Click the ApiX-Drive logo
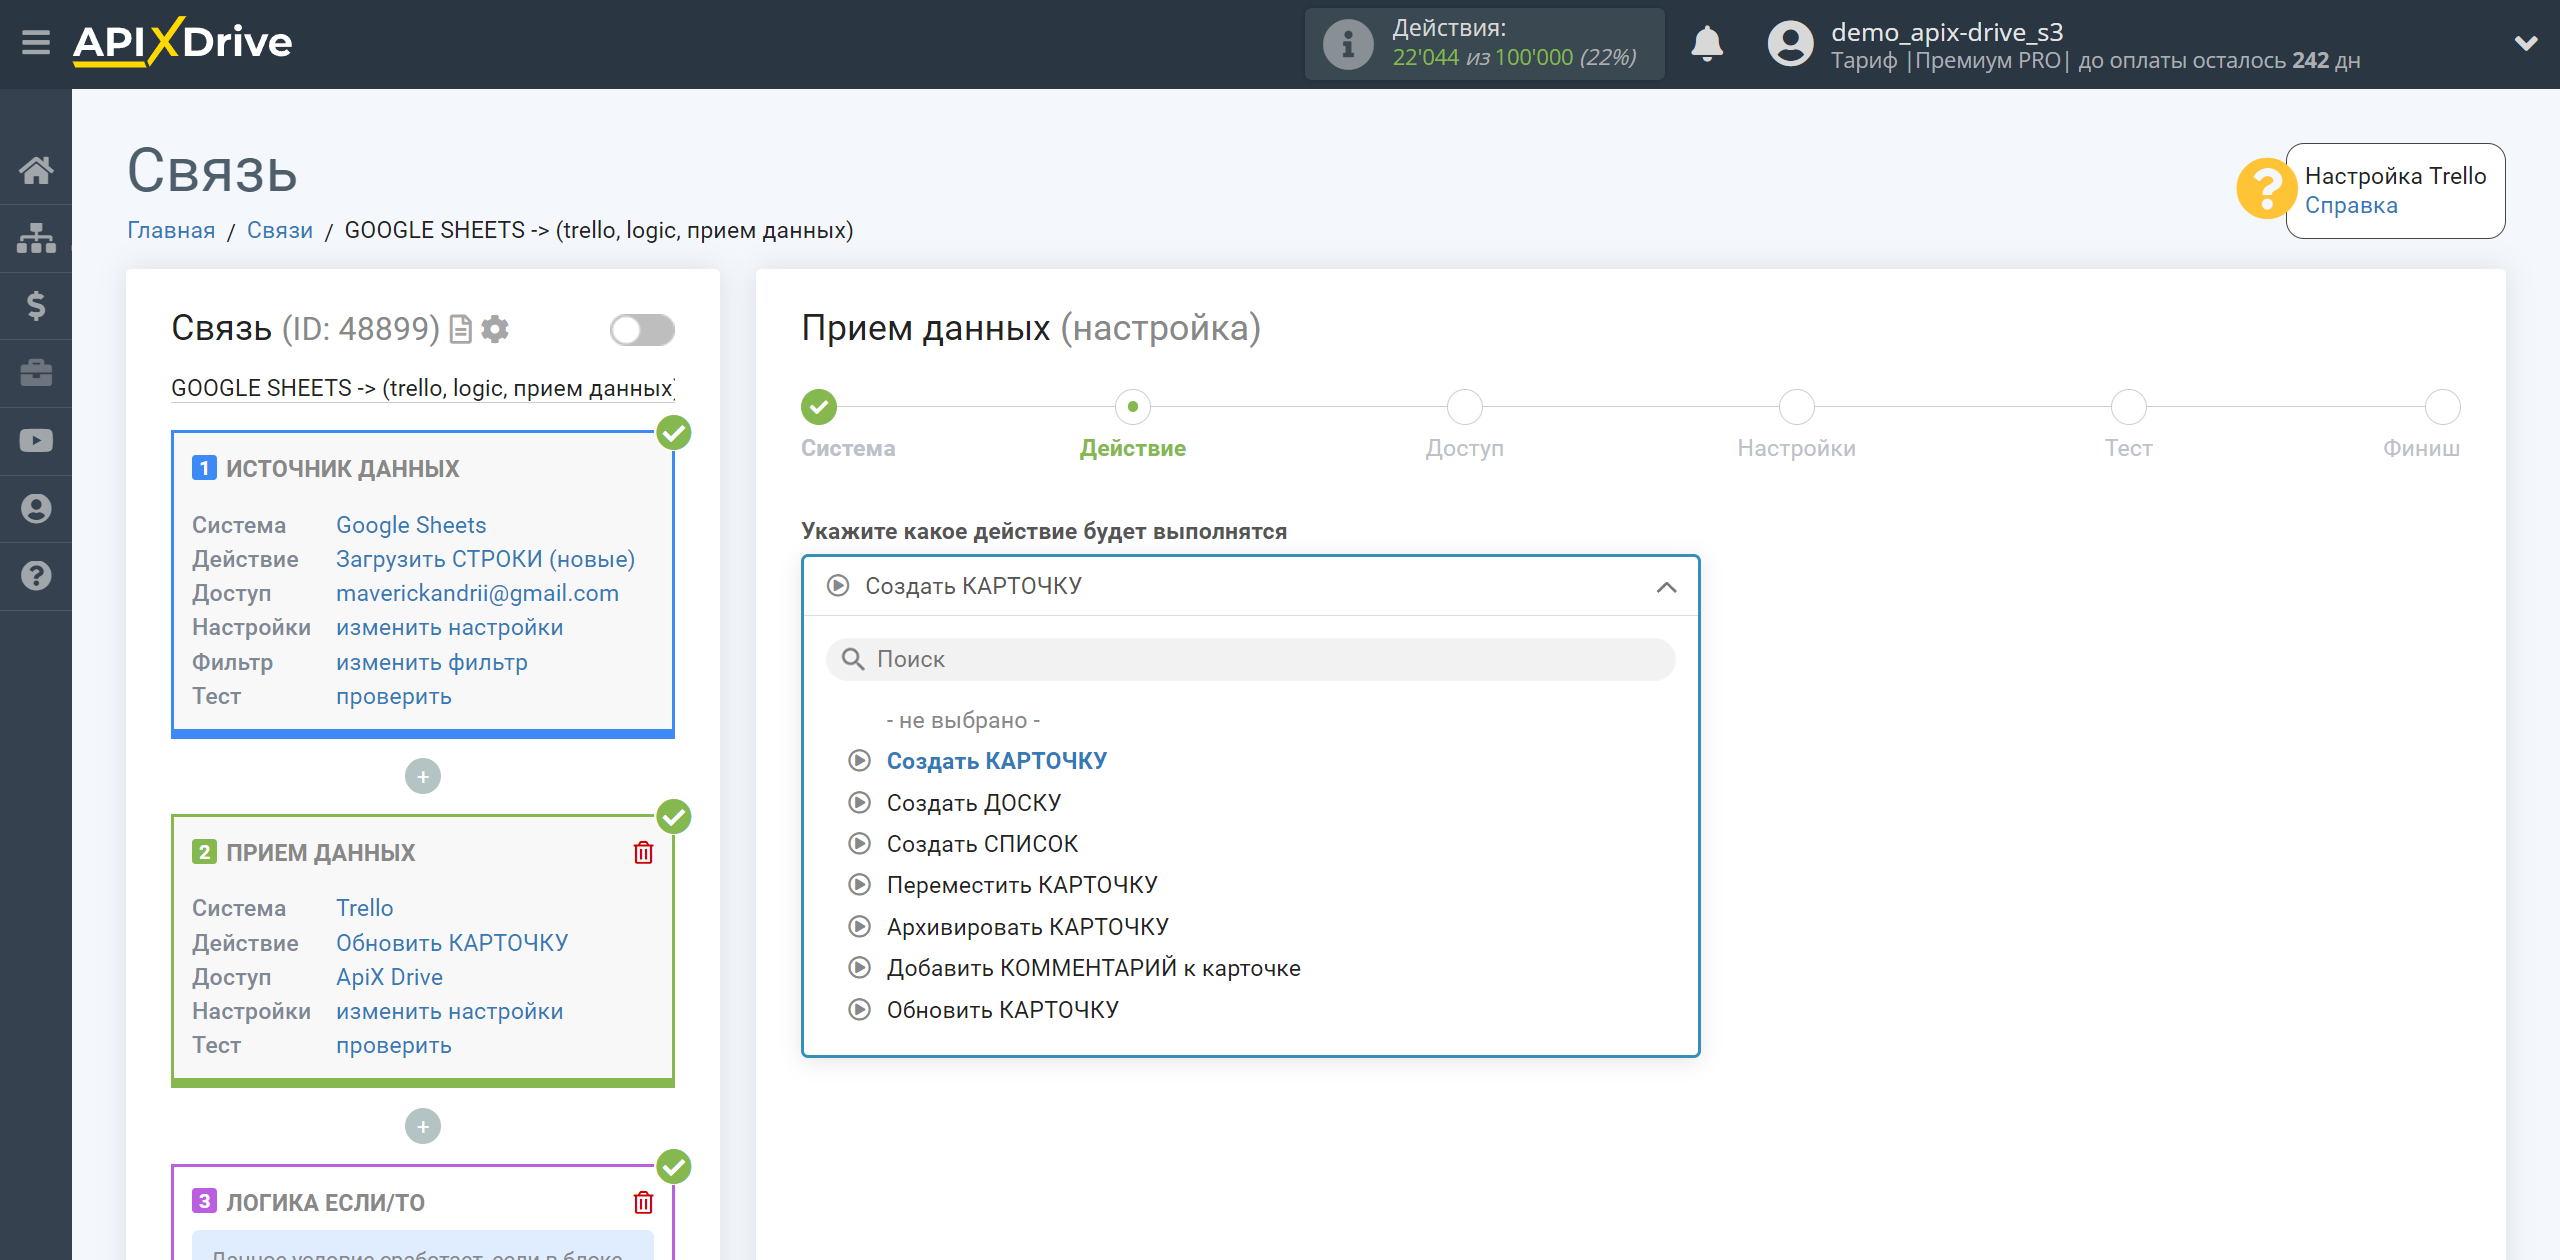This screenshot has height=1260, width=2560. point(182,42)
